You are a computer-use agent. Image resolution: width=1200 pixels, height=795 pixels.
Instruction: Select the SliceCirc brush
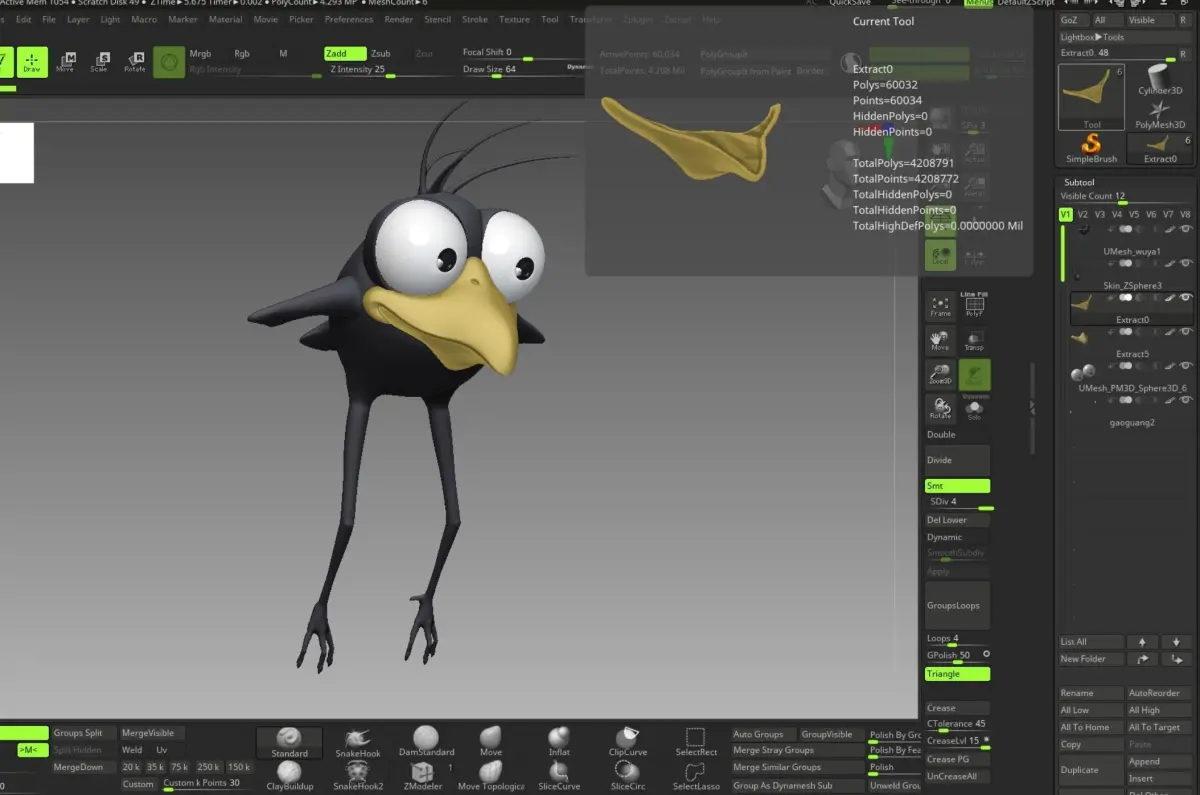tap(628, 777)
